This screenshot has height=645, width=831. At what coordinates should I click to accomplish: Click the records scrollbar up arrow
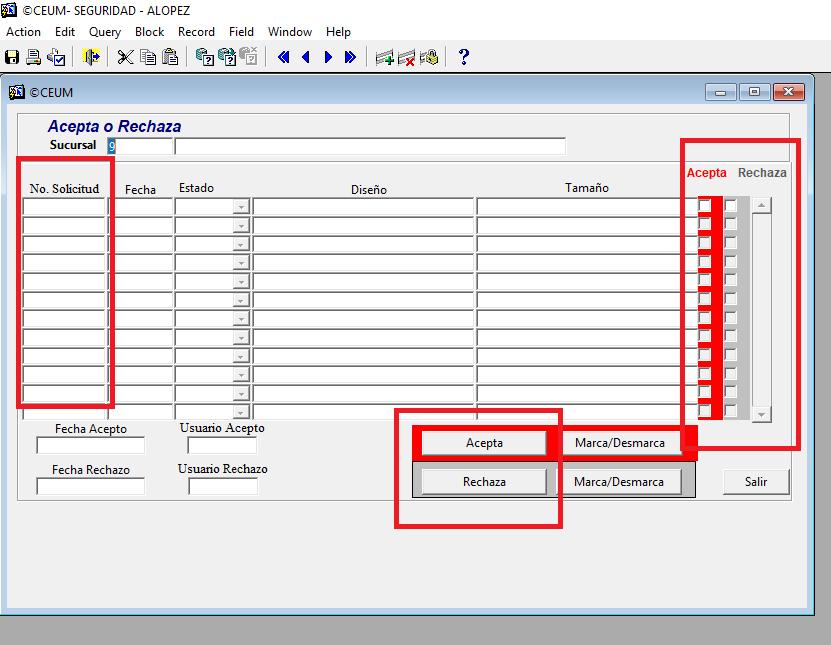[762, 205]
